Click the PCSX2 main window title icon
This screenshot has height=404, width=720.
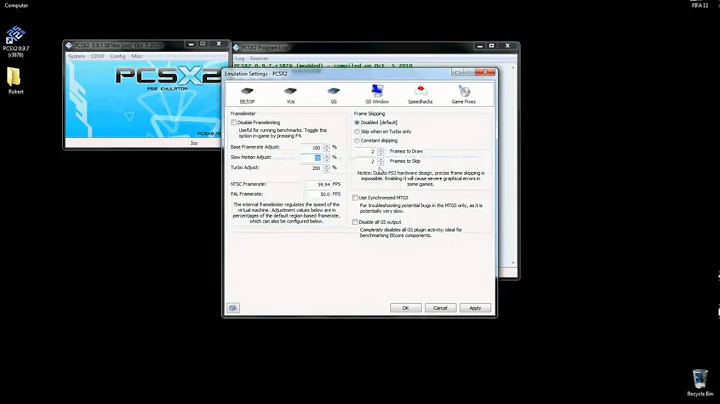click(69, 45)
